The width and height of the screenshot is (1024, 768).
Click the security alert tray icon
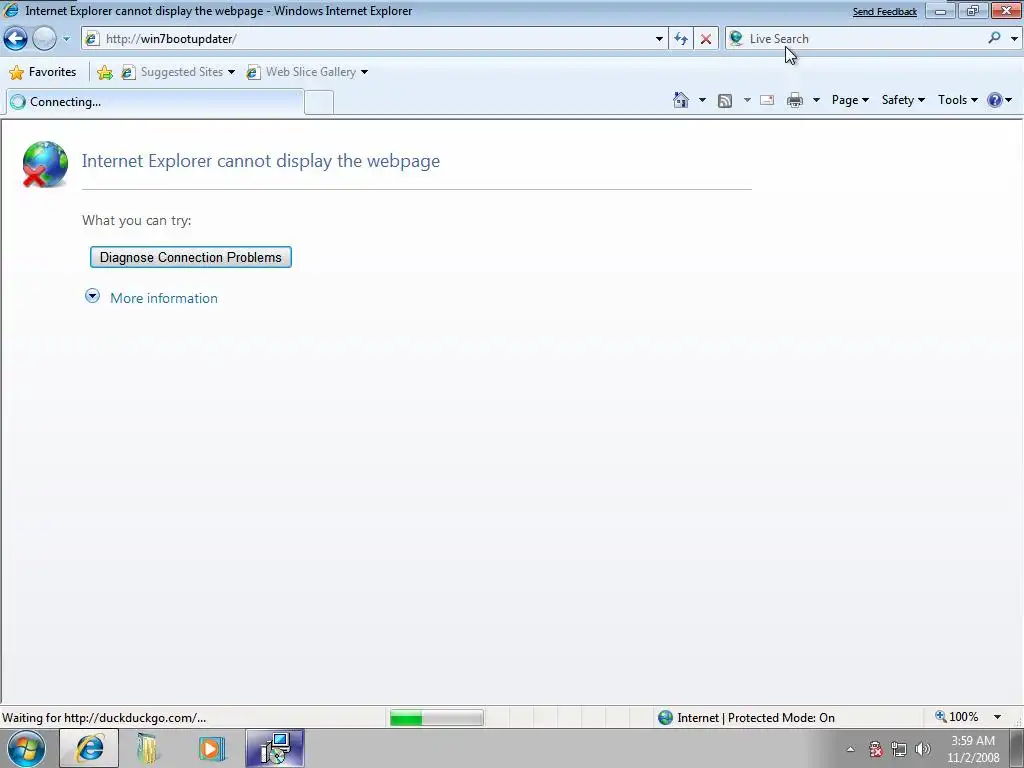(876, 749)
